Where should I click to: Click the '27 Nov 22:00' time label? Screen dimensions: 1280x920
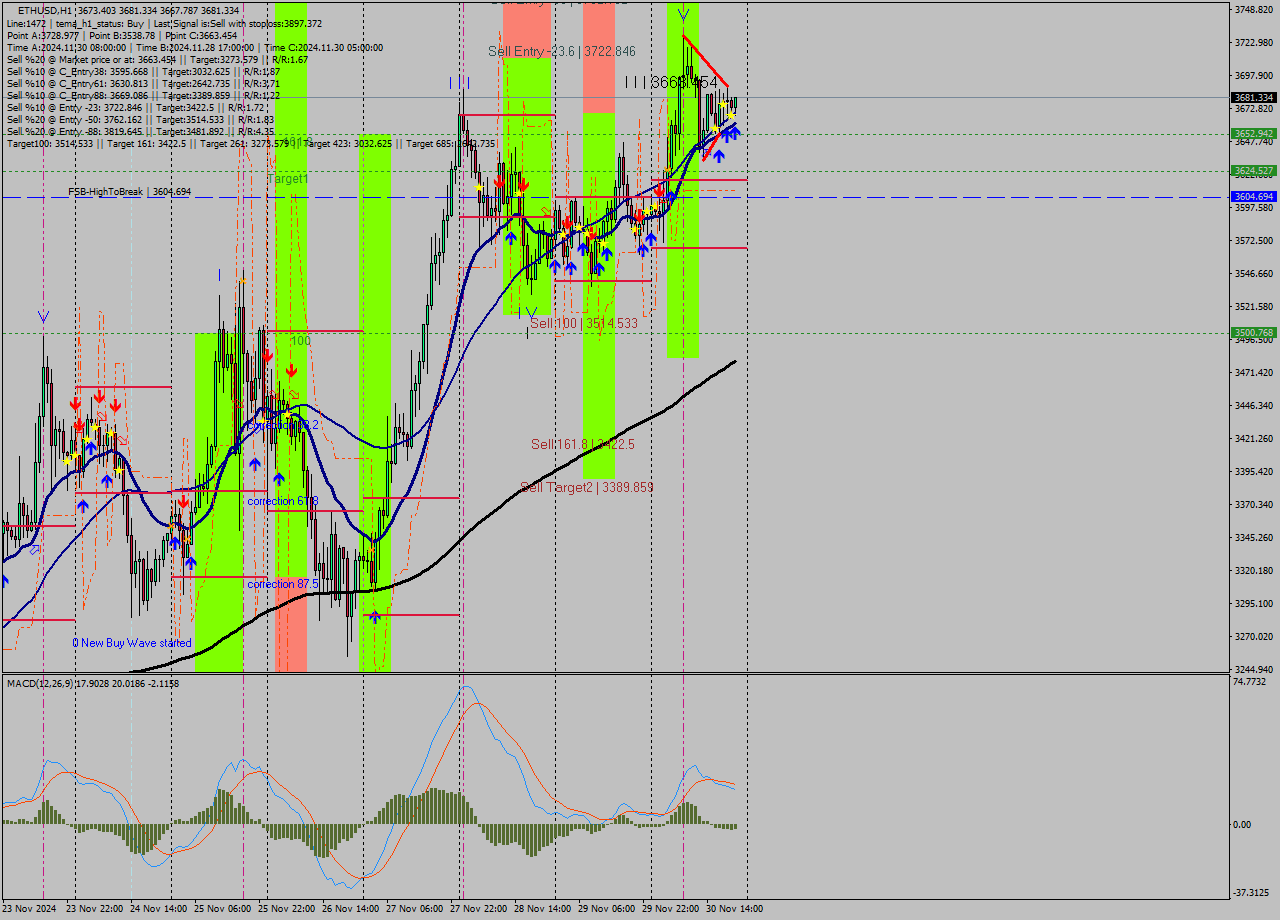(478, 909)
